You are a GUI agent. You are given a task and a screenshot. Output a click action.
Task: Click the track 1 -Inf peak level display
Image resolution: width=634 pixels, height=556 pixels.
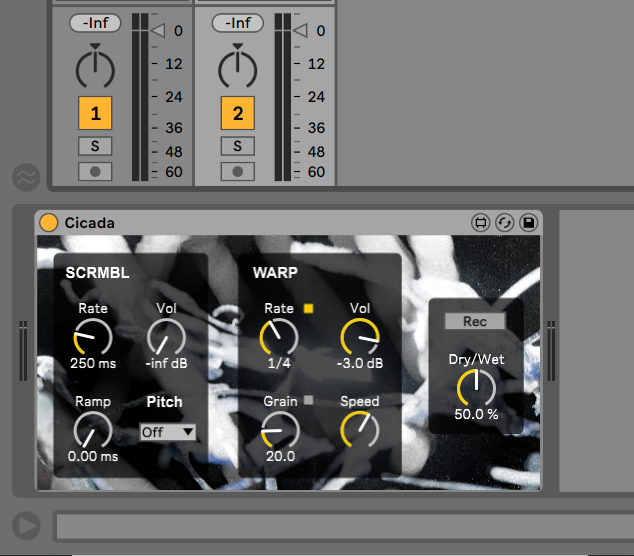point(95,22)
